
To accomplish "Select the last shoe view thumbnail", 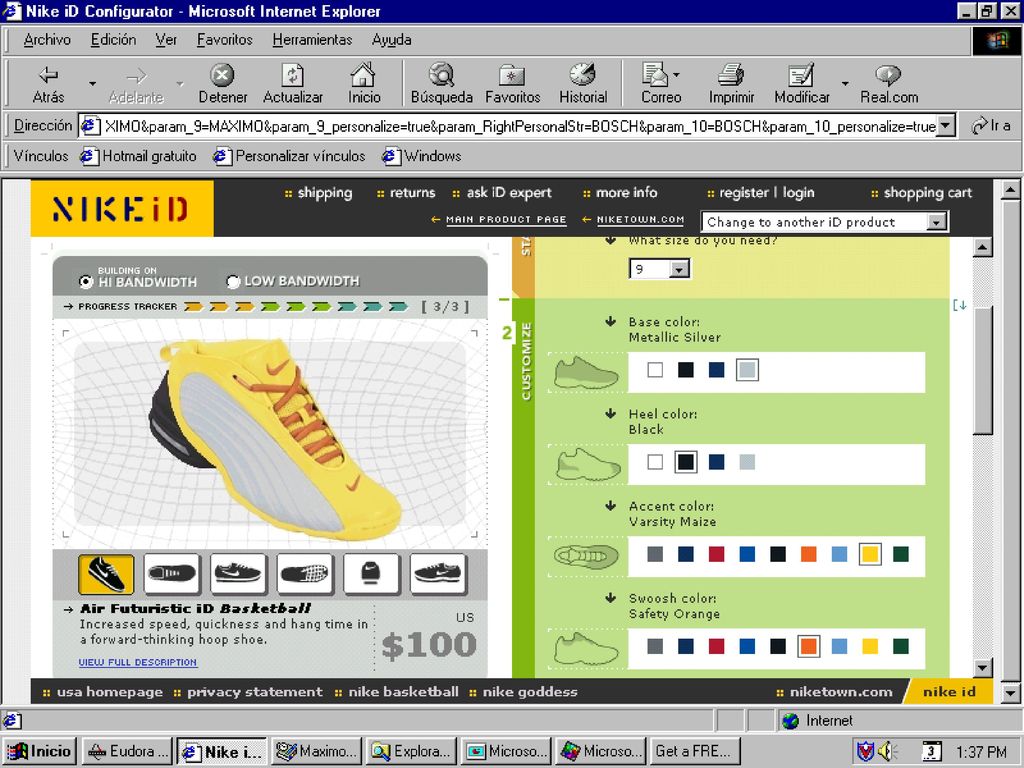I will 438,574.
